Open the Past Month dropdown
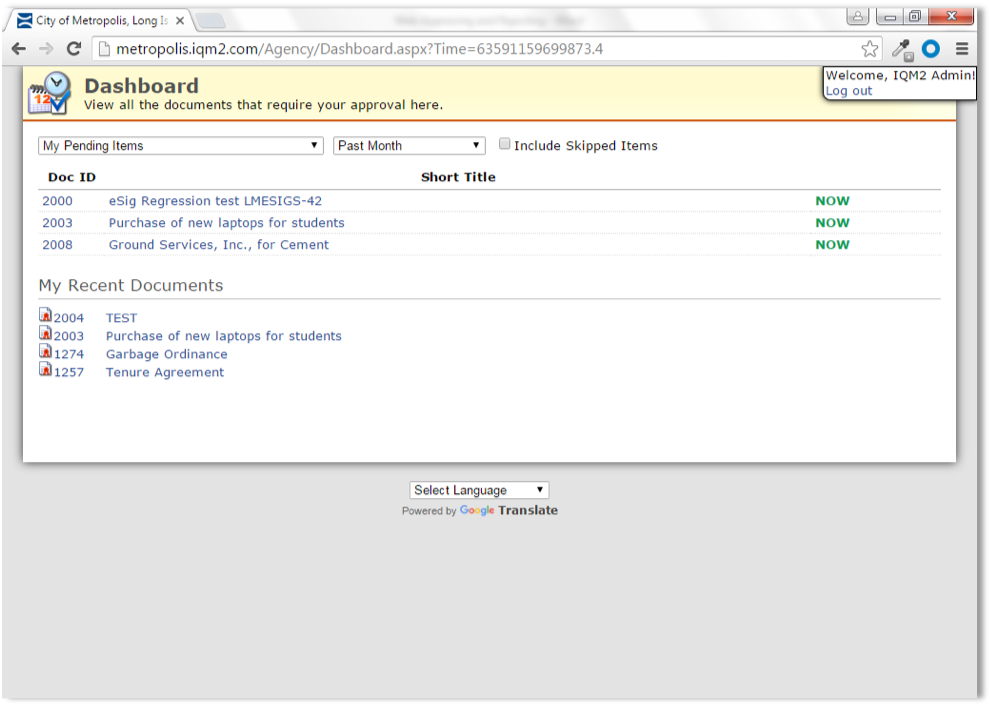Image resolution: width=991 pixels, height=706 pixels. click(x=409, y=146)
